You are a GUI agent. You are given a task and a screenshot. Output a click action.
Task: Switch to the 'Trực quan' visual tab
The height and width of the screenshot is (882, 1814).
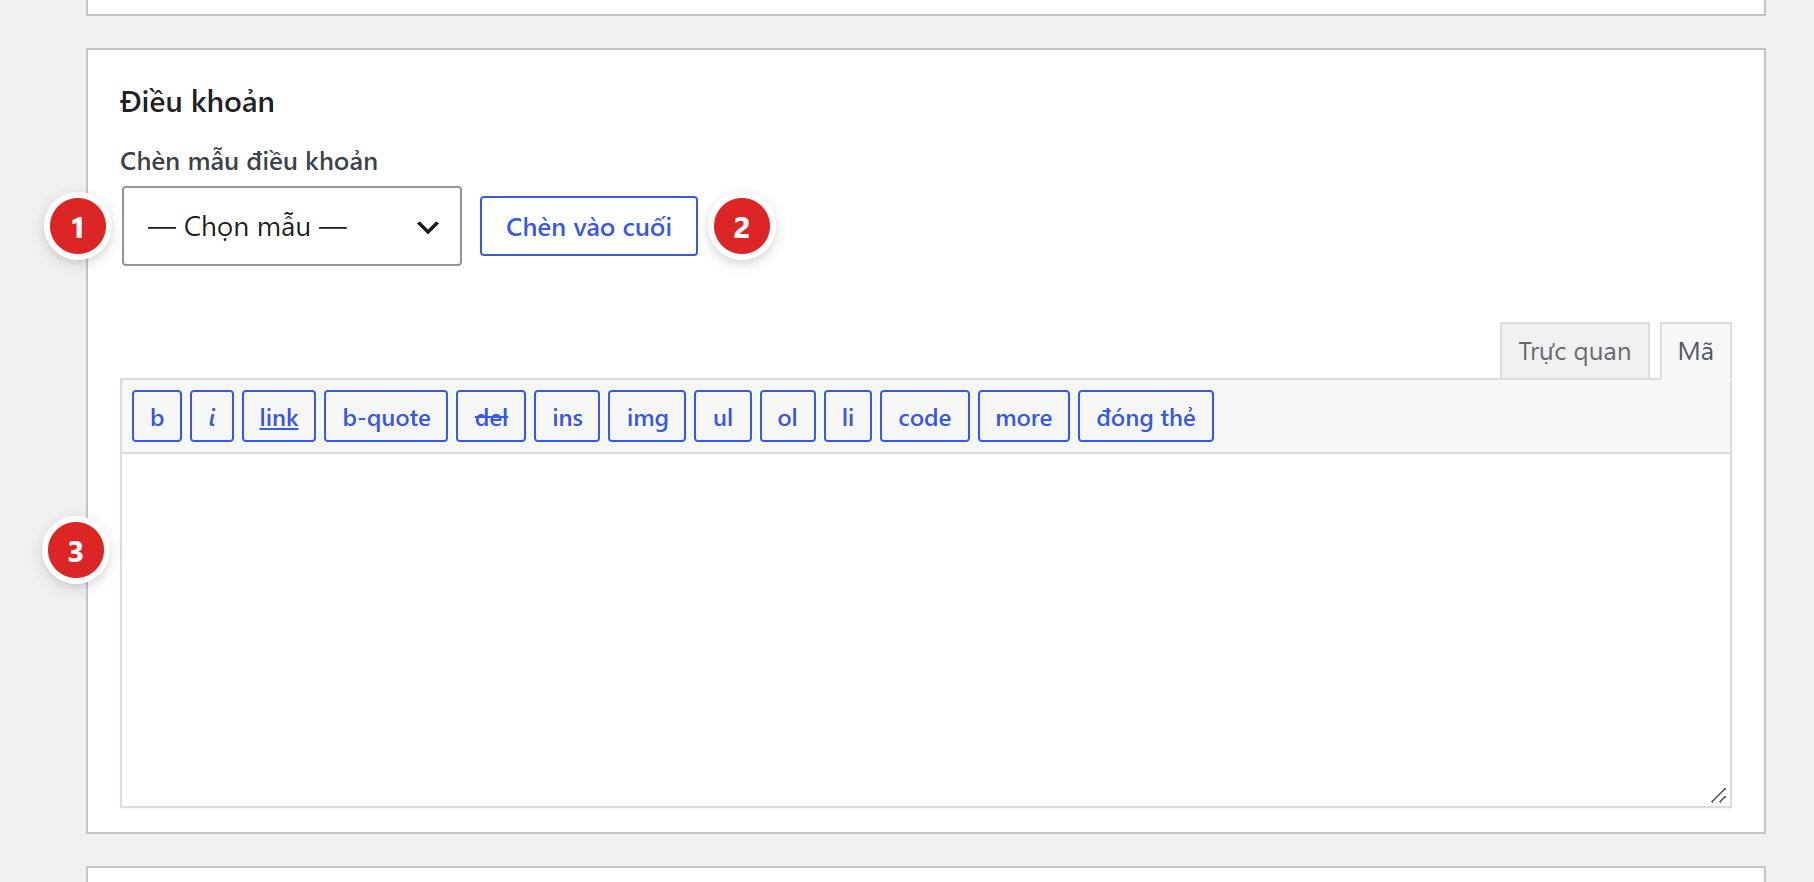[1575, 351]
